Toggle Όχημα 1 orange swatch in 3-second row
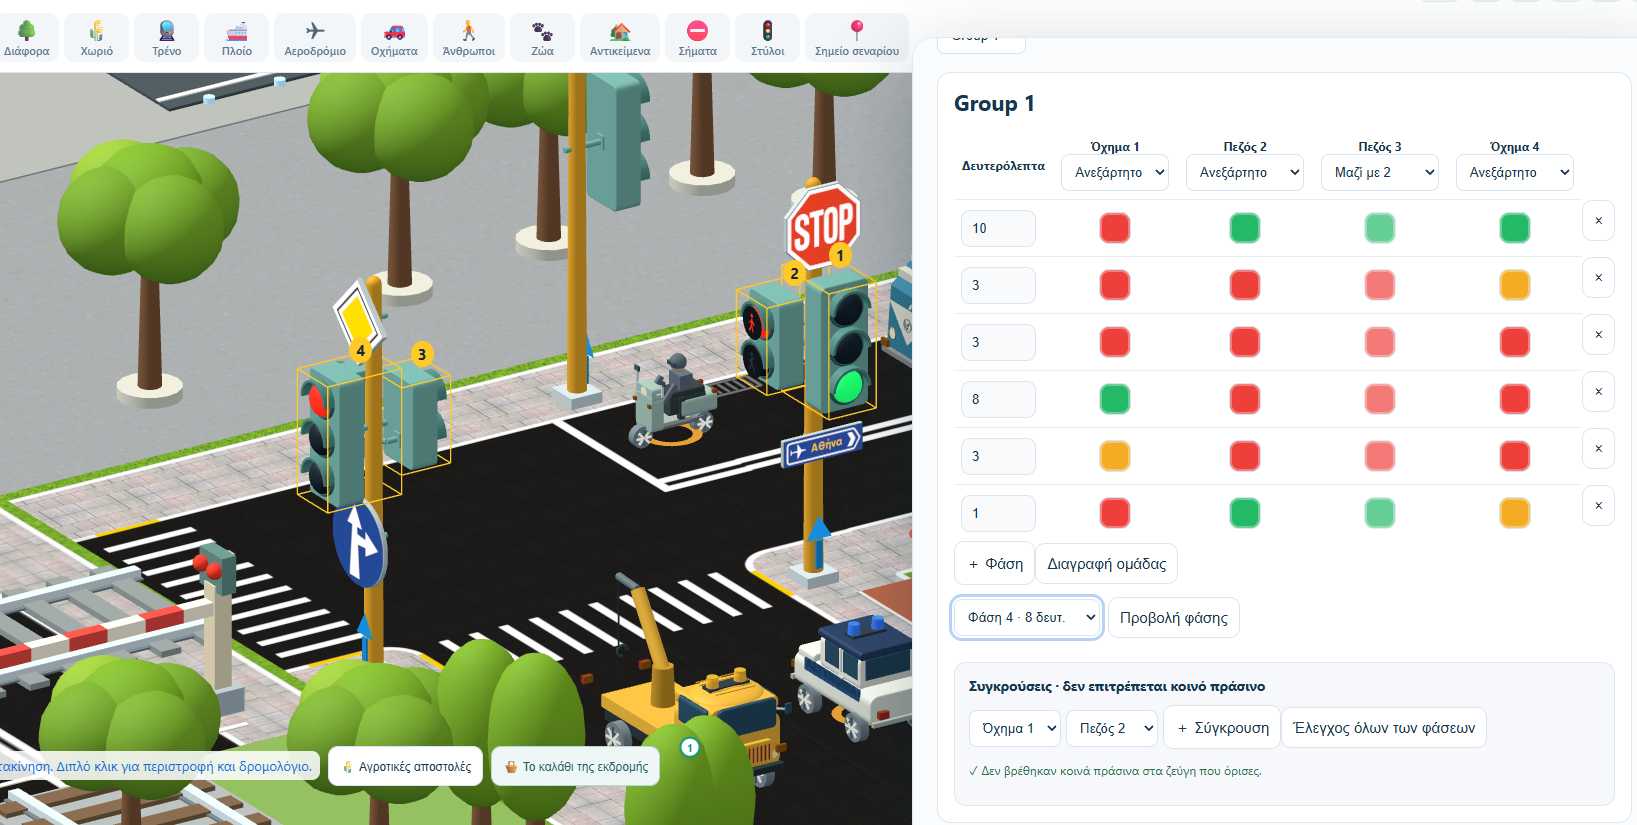1637x825 pixels. 1115,456
